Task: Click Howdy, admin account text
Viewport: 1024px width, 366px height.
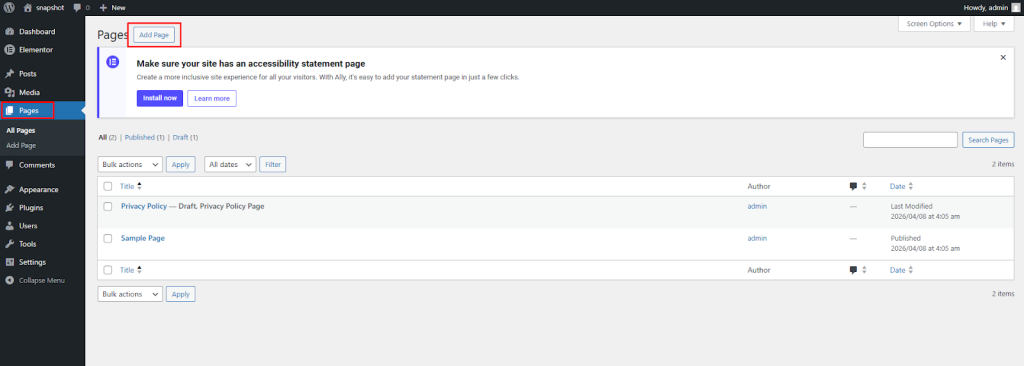Action: coord(985,8)
